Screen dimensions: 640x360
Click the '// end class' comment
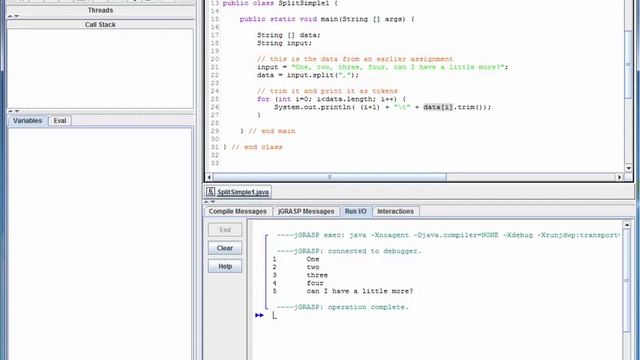point(257,147)
